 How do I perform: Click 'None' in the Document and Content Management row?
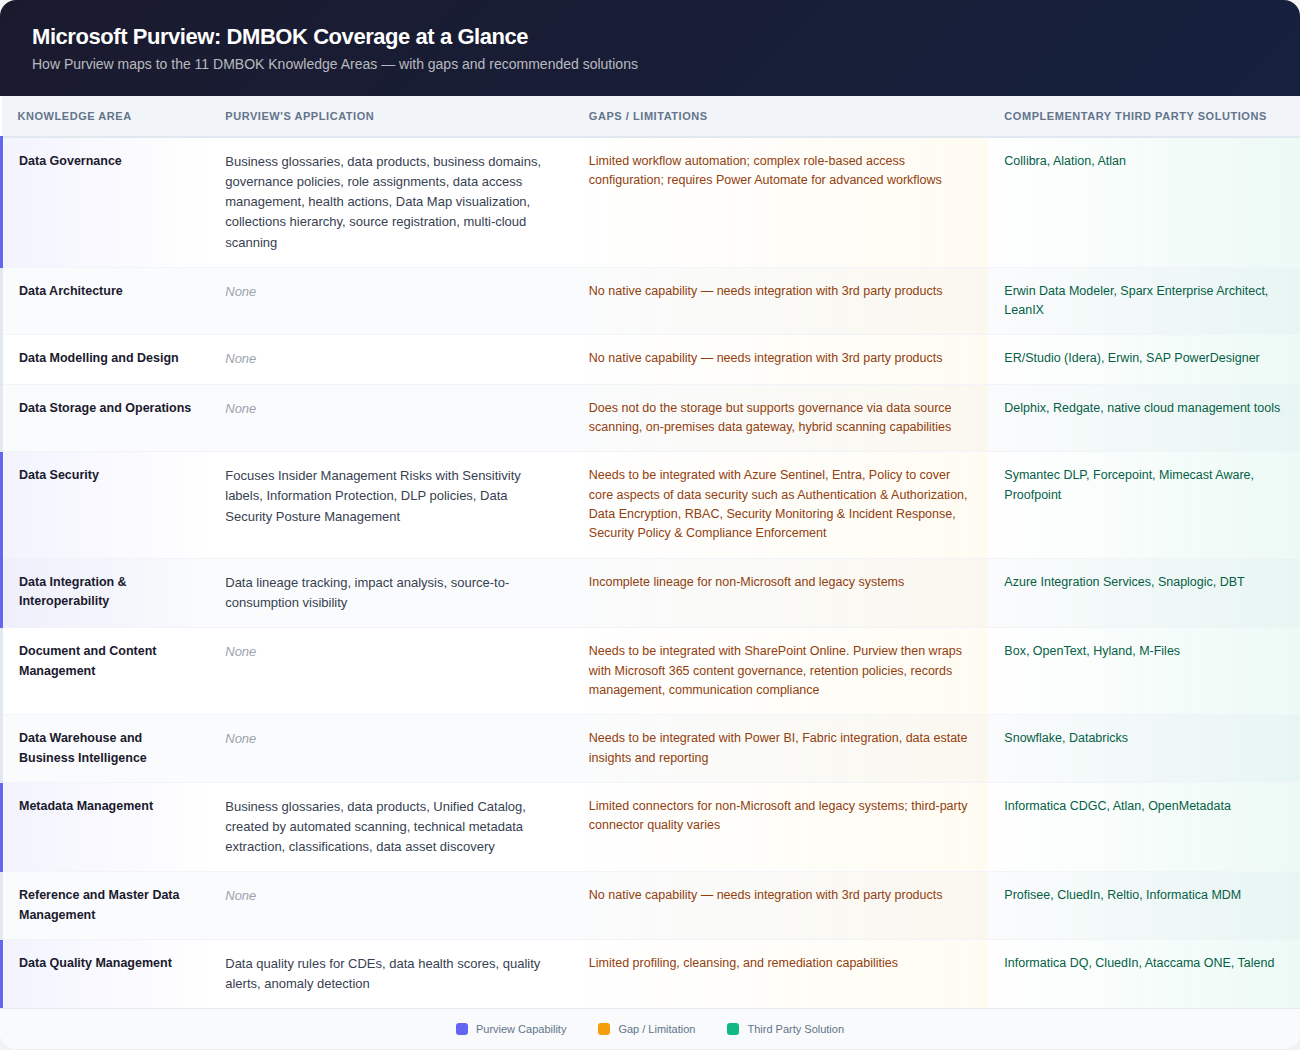click(x=241, y=652)
